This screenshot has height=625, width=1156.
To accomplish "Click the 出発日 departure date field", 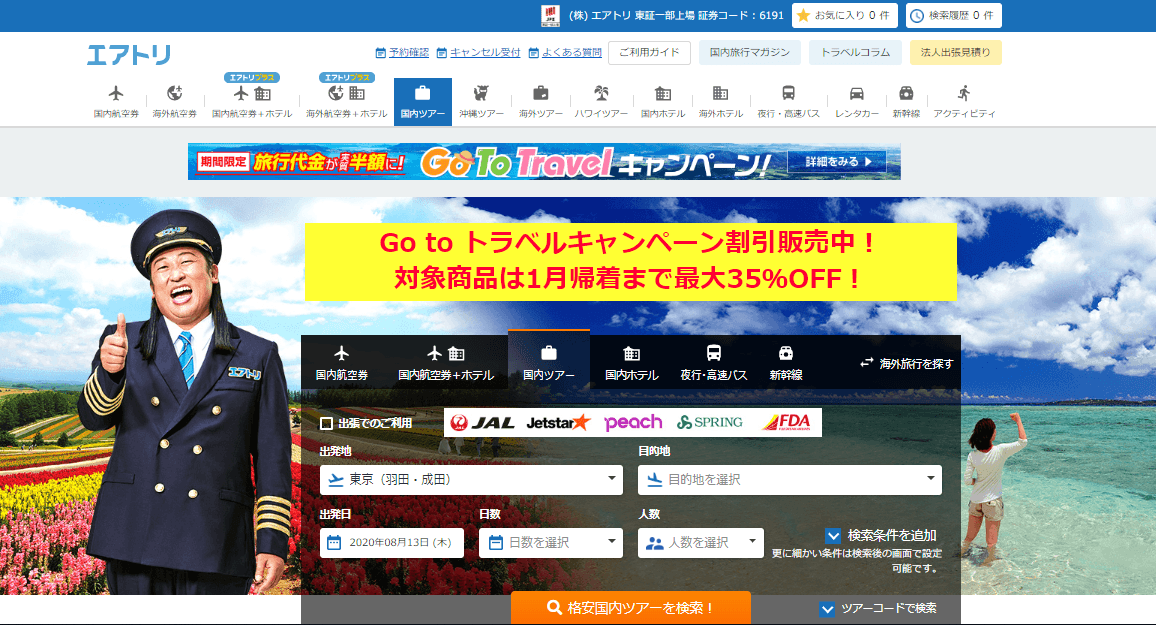I will pyautogui.click(x=390, y=543).
